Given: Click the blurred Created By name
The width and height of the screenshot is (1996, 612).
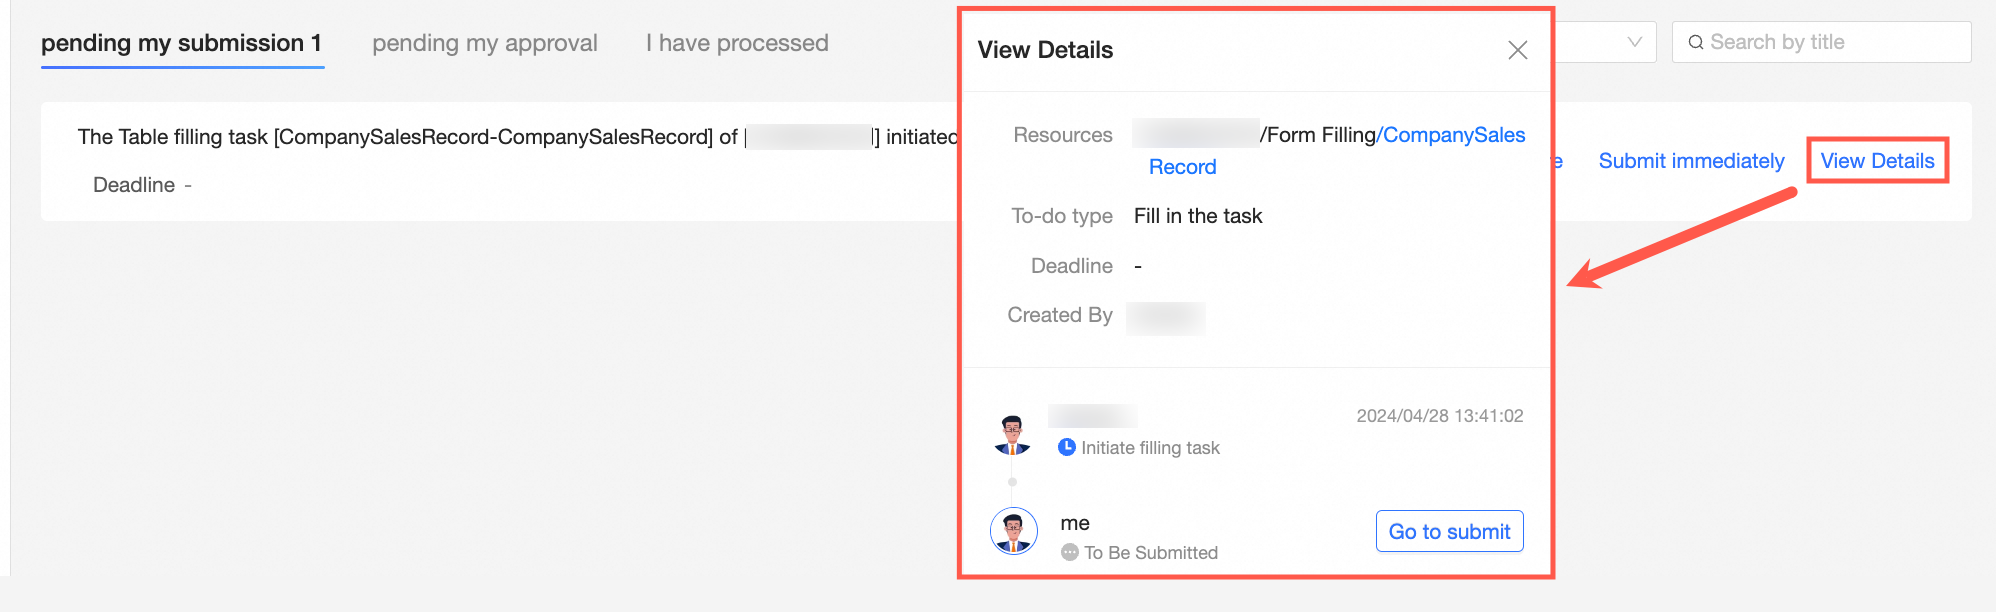Looking at the screenshot, I should (1165, 316).
